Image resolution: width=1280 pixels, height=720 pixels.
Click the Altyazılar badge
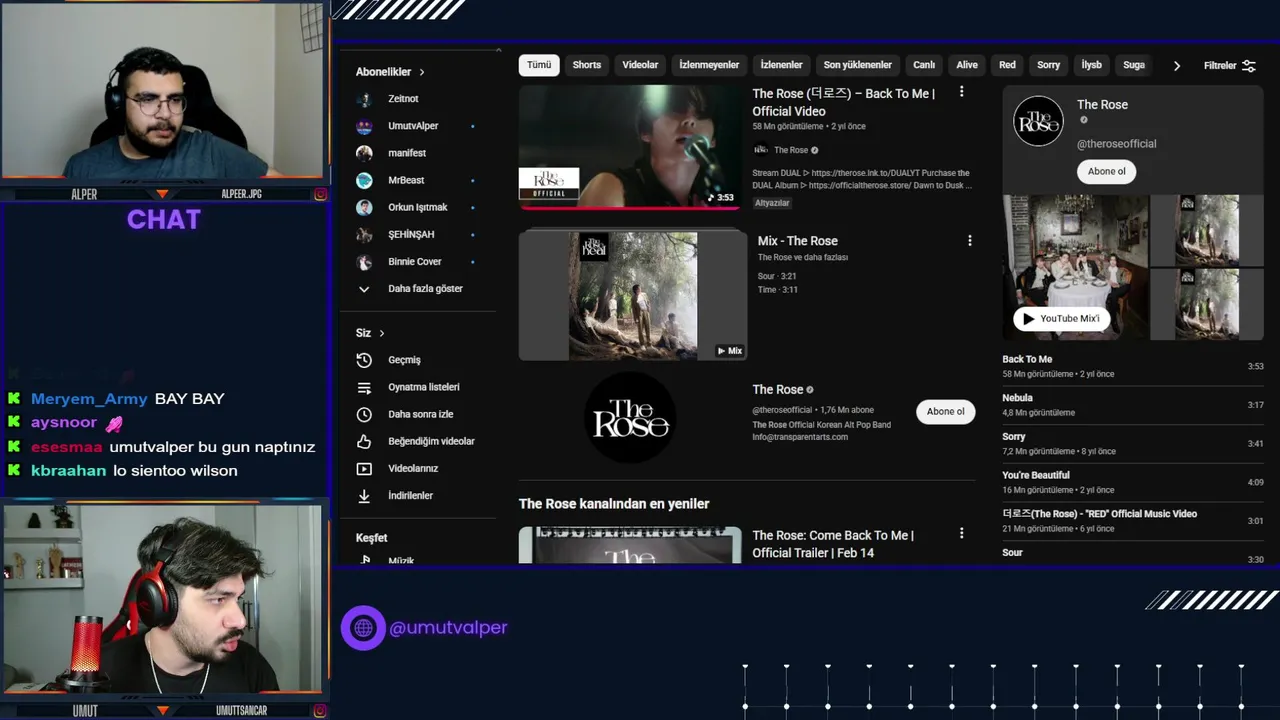[x=772, y=203]
